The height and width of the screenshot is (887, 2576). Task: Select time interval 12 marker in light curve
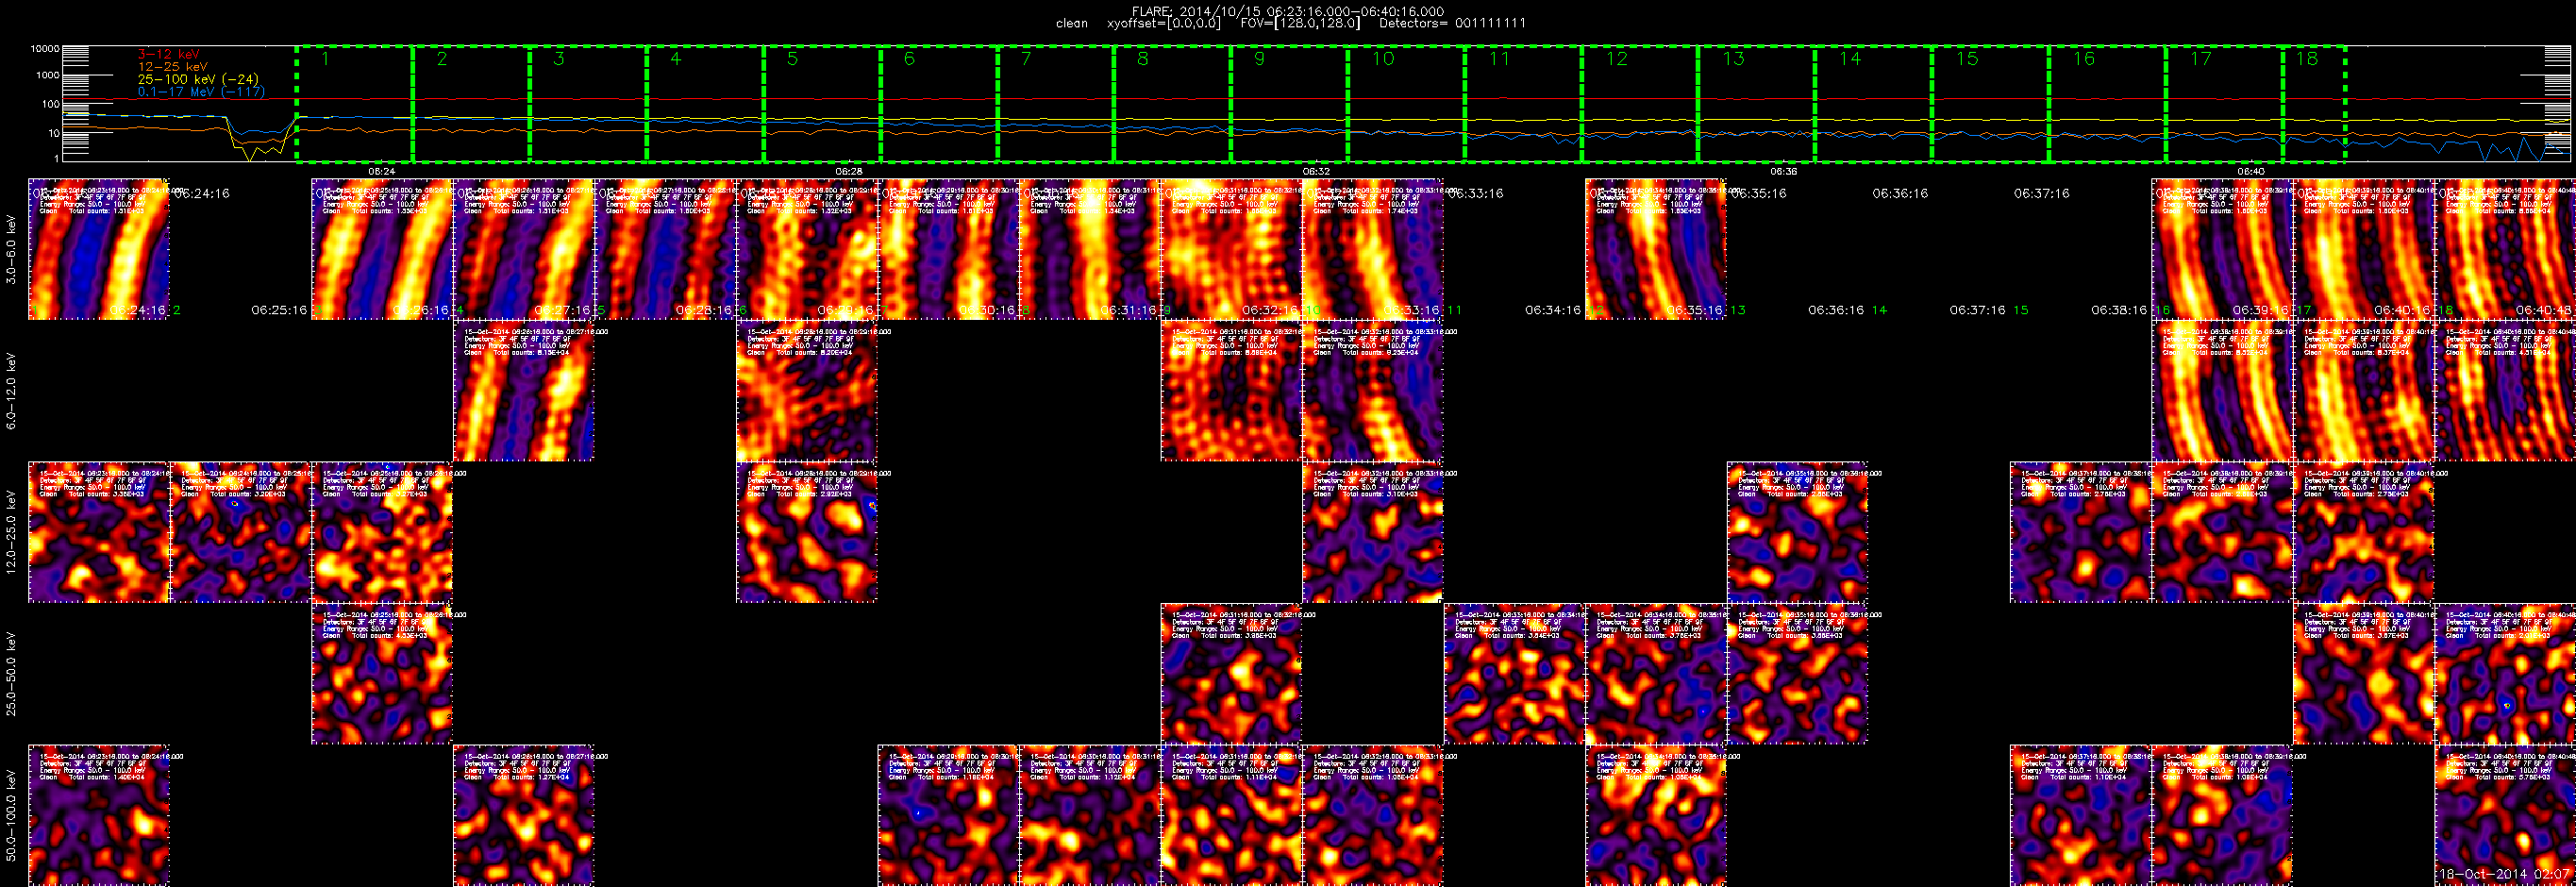click(x=1616, y=59)
